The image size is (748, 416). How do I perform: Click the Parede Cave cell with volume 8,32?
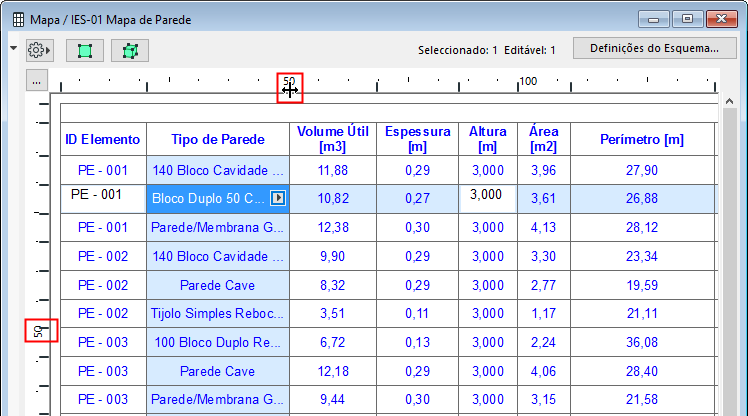pos(218,285)
